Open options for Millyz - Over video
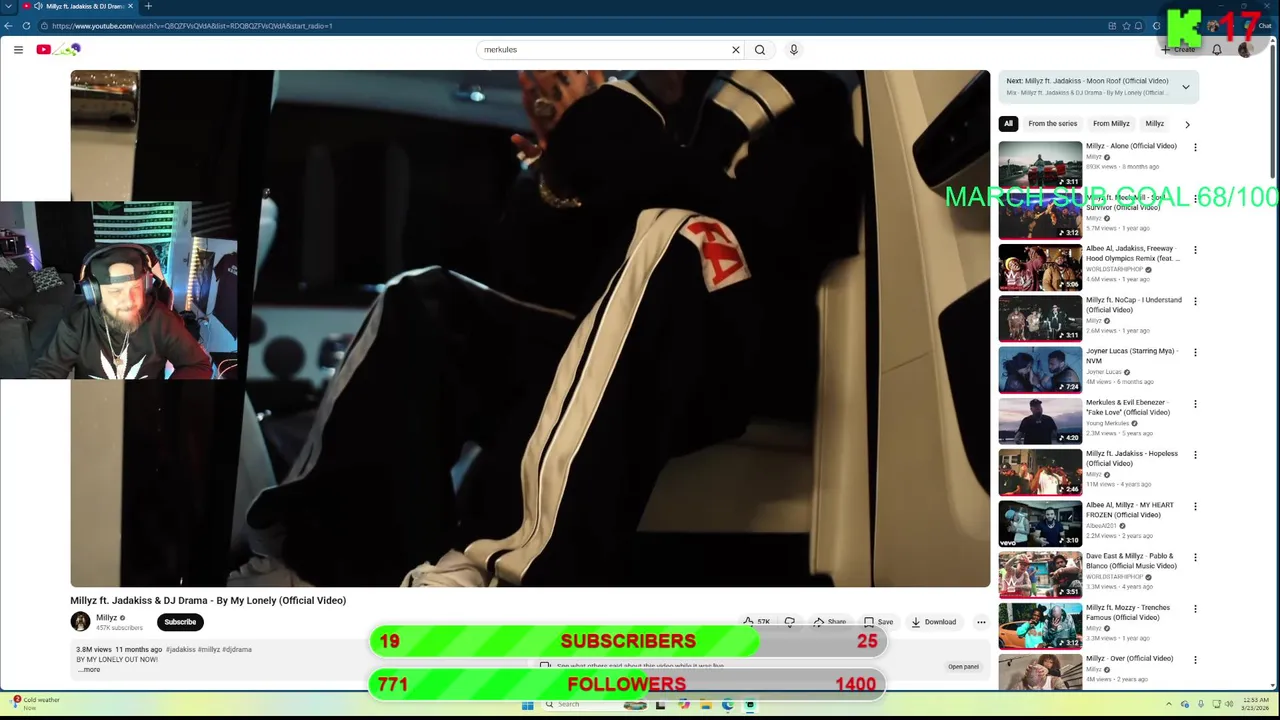The width and height of the screenshot is (1280, 720). (1195, 660)
